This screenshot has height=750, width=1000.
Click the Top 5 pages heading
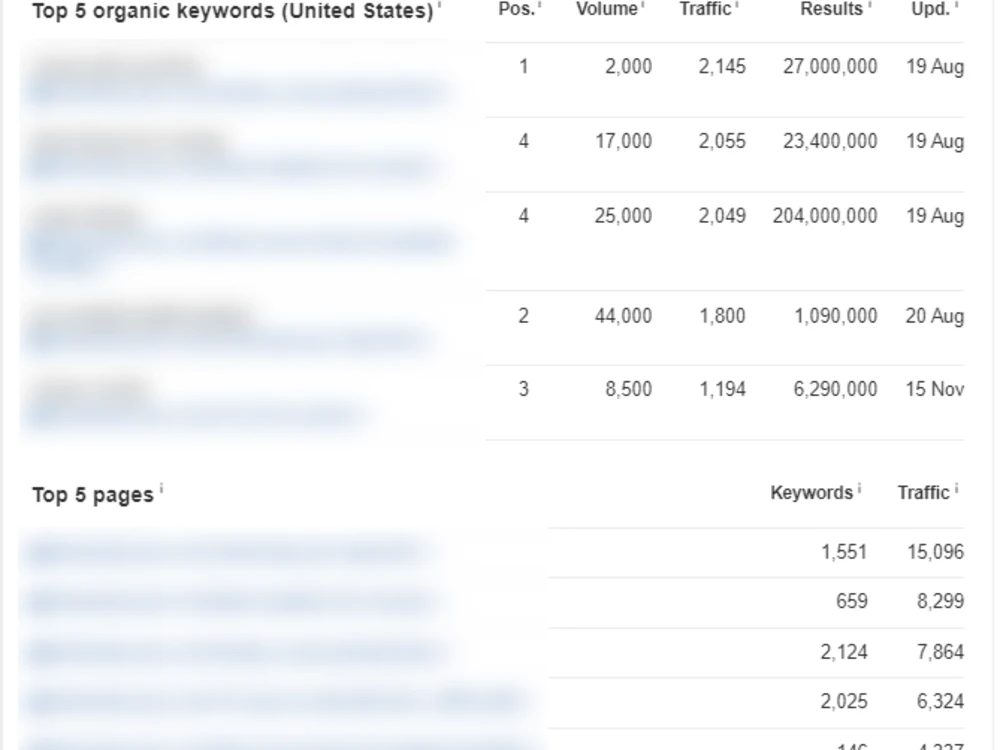pyautogui.click(x=93, y=495)
